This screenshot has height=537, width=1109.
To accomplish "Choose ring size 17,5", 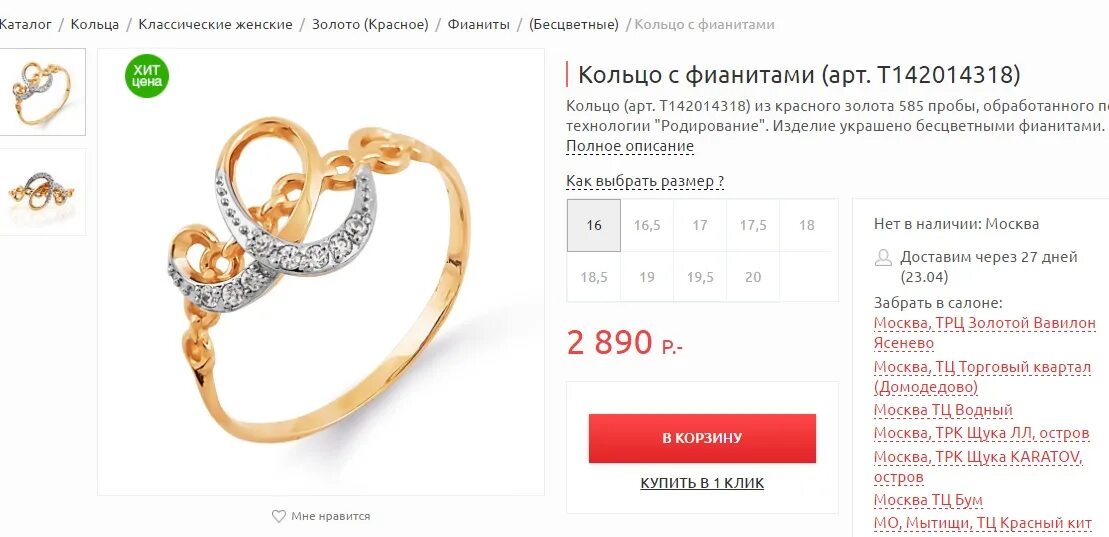I will 753,225.
